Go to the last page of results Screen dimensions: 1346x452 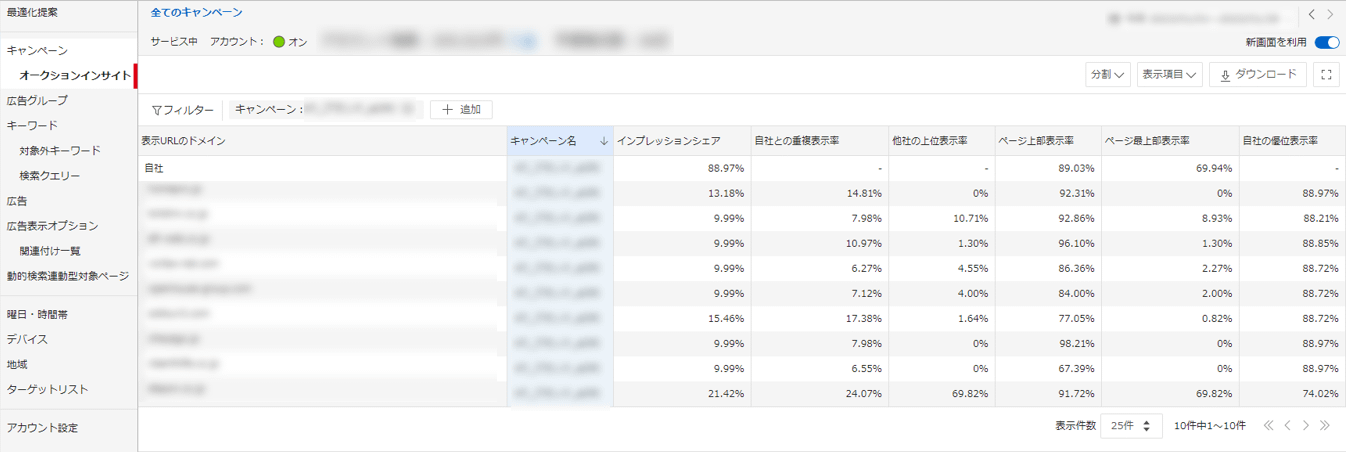tap(1325, 425)
